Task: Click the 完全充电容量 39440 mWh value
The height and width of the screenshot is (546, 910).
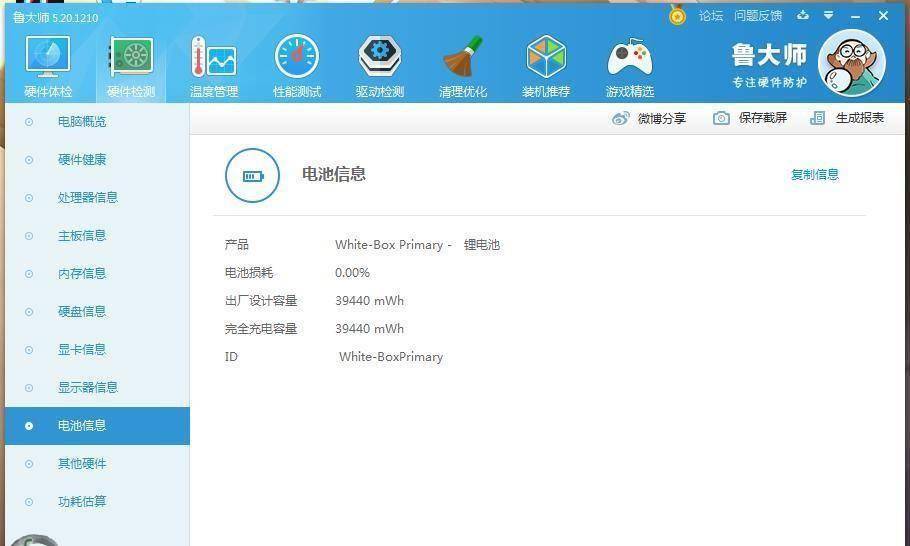Action: pos(369,328)
